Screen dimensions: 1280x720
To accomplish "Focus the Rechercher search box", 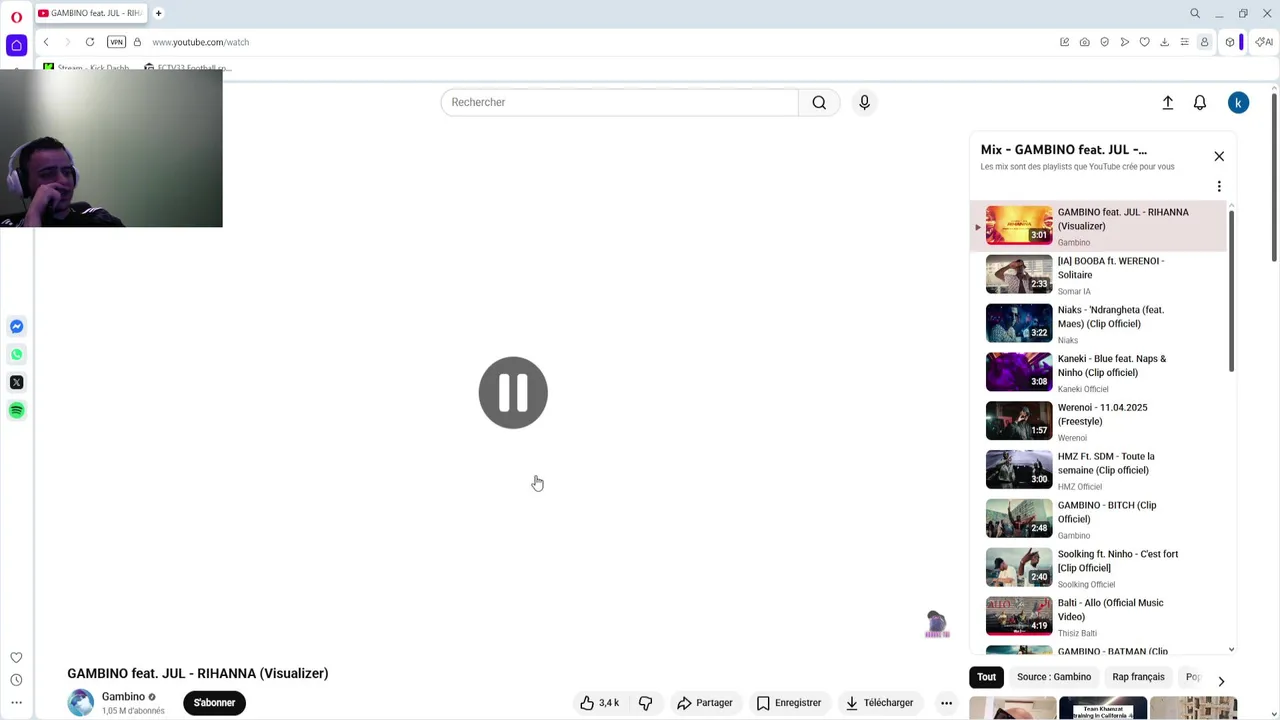I will click(619, 102).
